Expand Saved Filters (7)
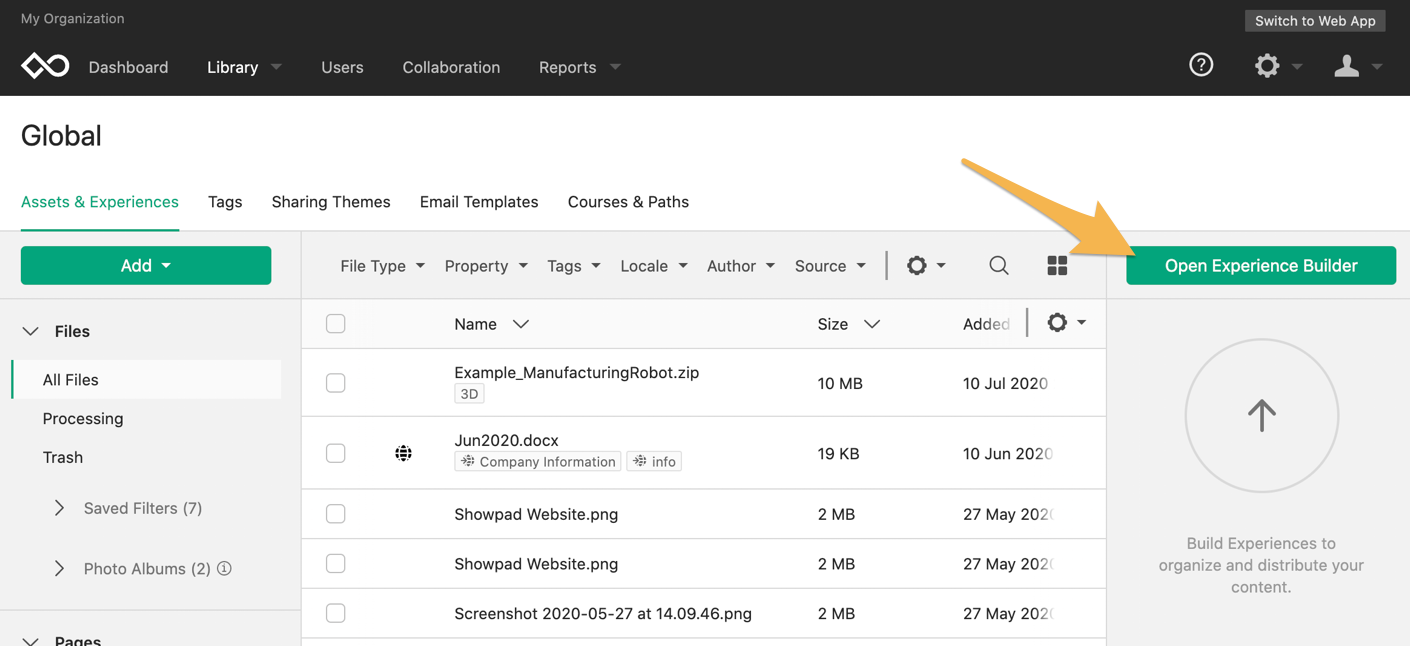Screen dimensions: 1410x646 (x=59, y=508)
